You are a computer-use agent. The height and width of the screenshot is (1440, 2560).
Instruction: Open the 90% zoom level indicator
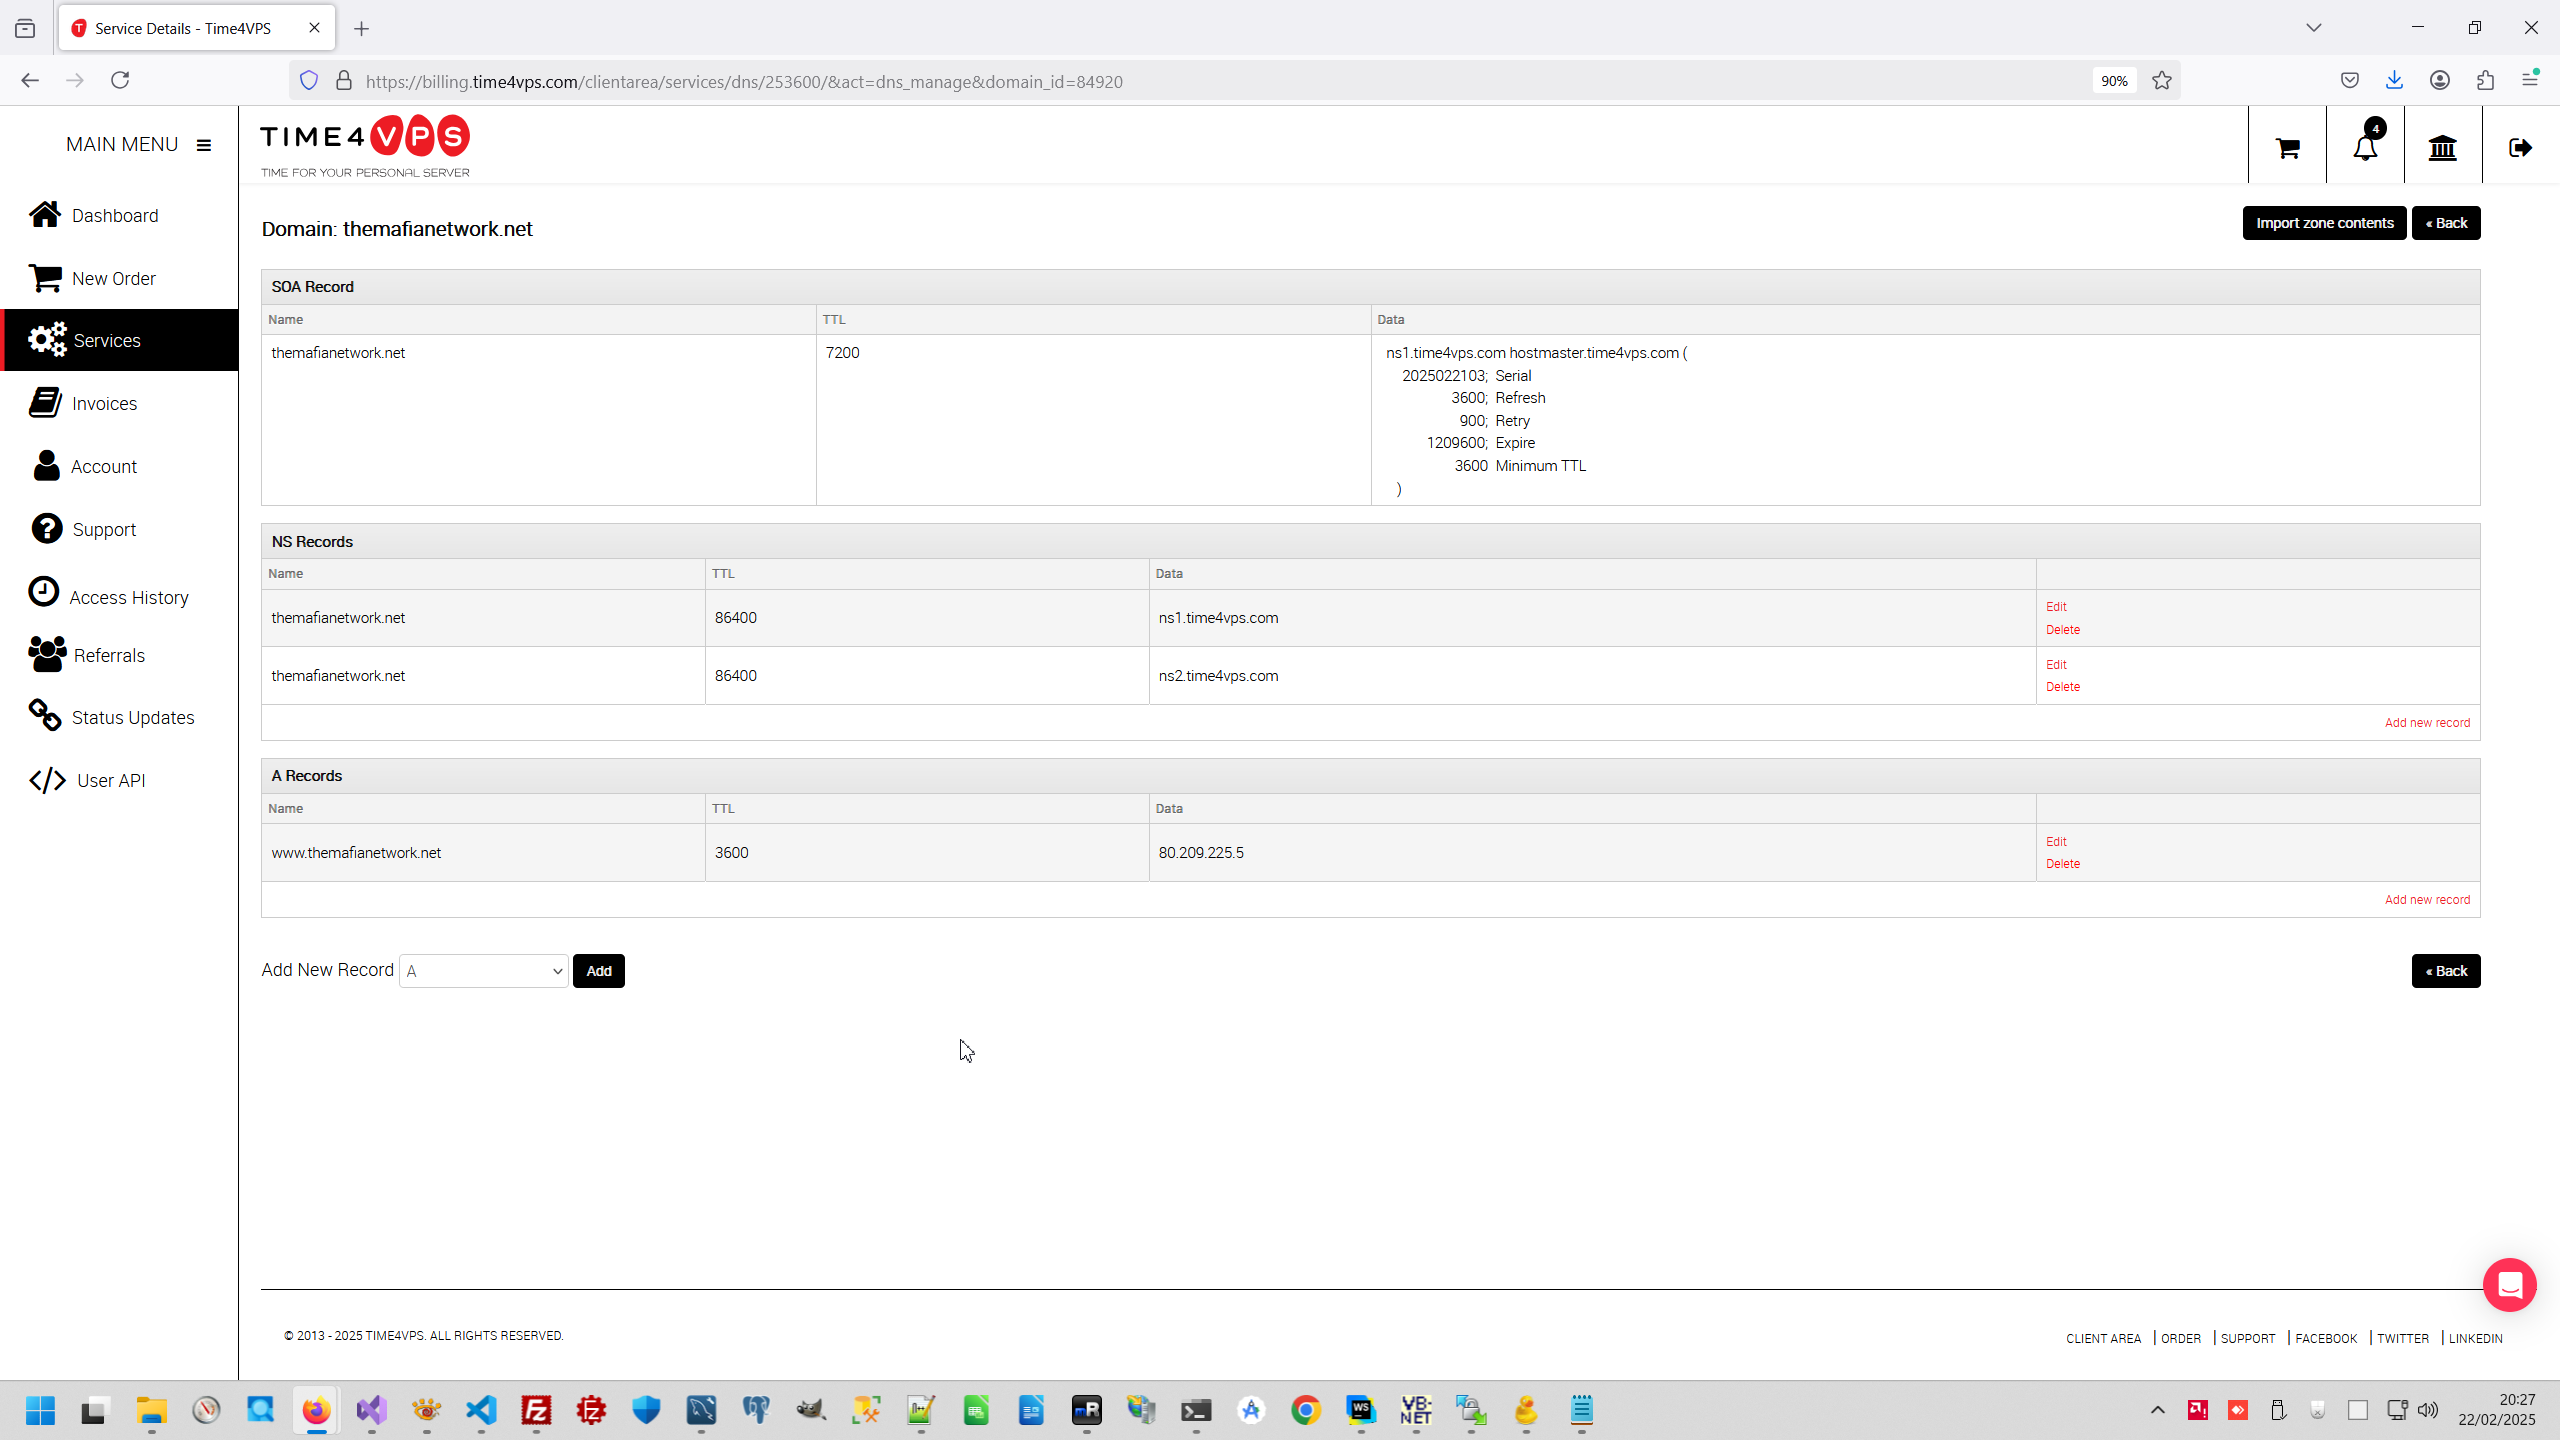click(x=2114, y=81)
